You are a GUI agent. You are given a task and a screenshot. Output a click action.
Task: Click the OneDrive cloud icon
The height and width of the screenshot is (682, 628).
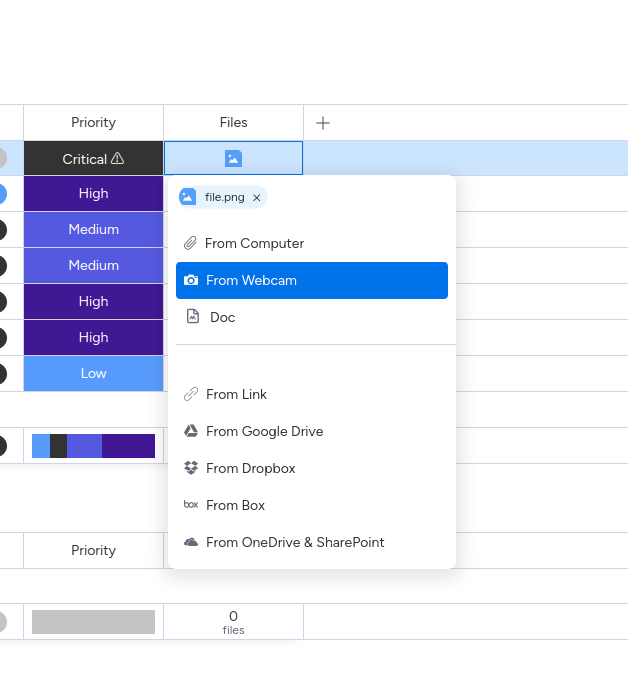[x=191, y=542]
